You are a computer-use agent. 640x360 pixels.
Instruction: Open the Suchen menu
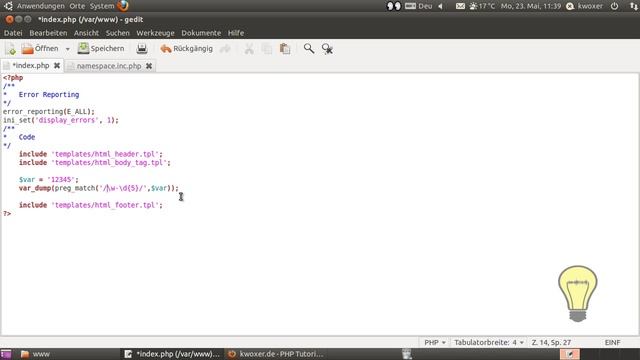pos(118,33)
